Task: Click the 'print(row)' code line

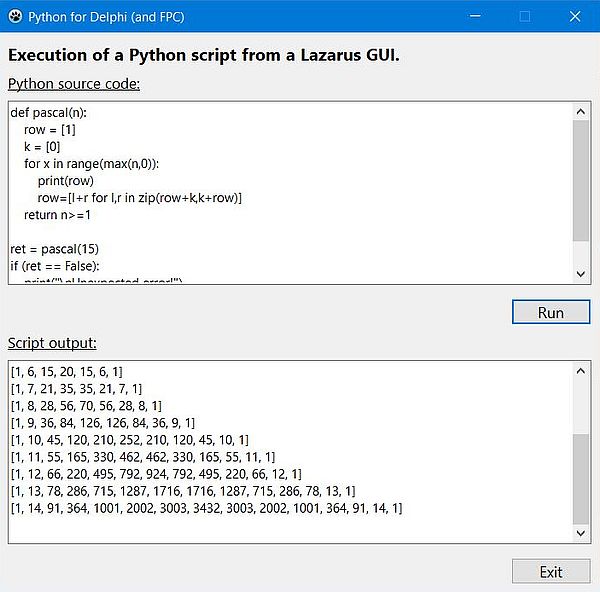Action: [x=65, y=181]
